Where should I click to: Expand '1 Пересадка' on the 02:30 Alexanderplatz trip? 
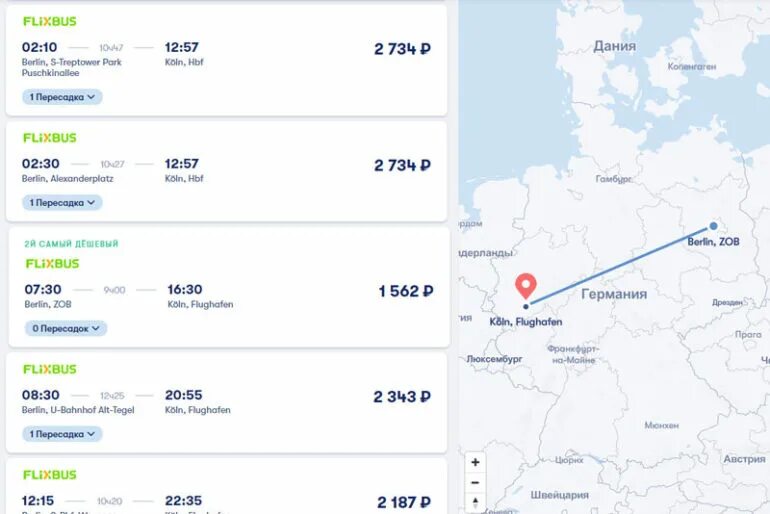(62, 202)
